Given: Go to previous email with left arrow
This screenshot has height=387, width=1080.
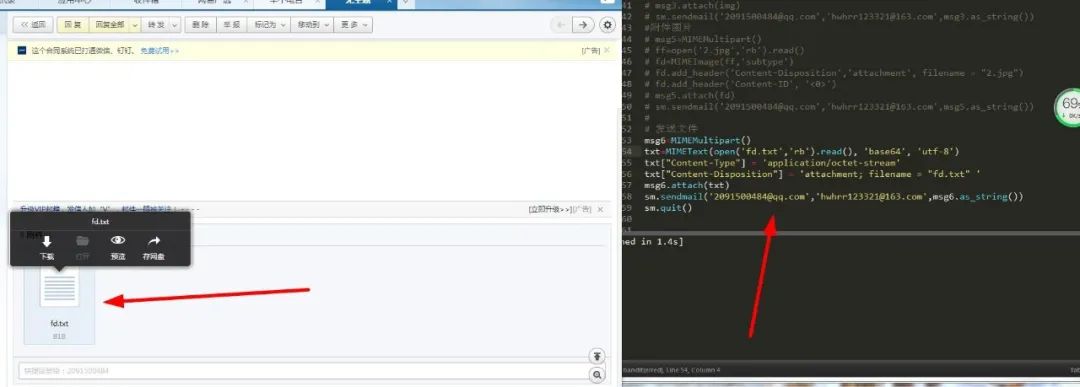Looking at the screenshot, I should [561, 25].
